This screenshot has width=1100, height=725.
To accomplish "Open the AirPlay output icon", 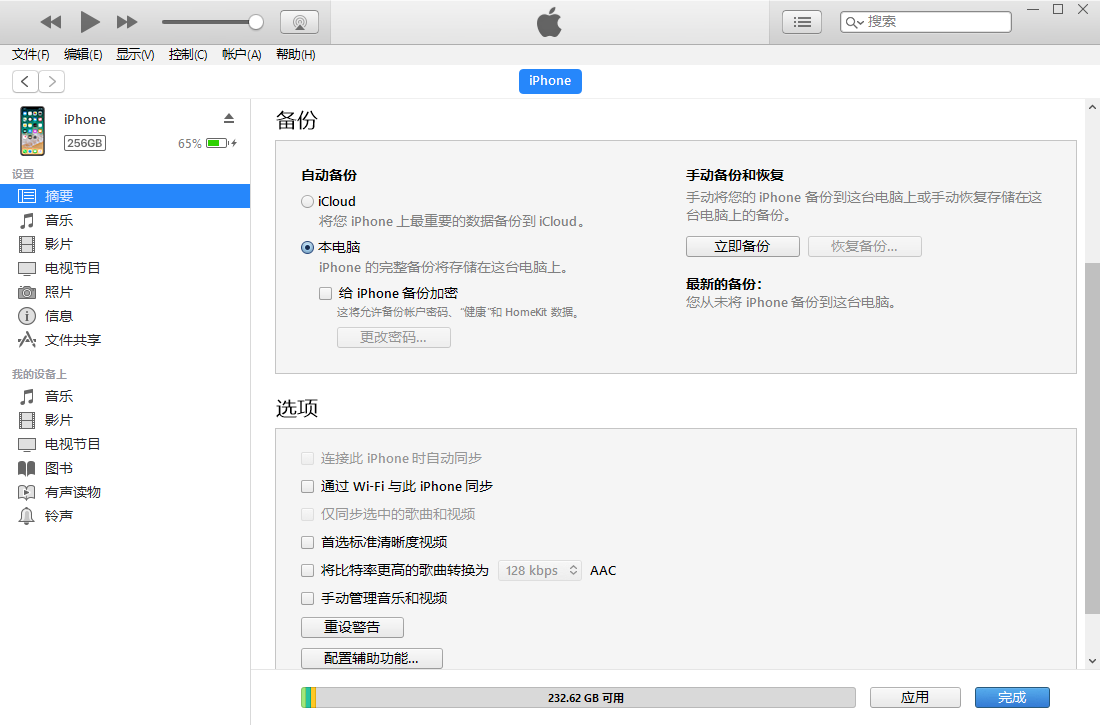I will [x=299, y=22].
